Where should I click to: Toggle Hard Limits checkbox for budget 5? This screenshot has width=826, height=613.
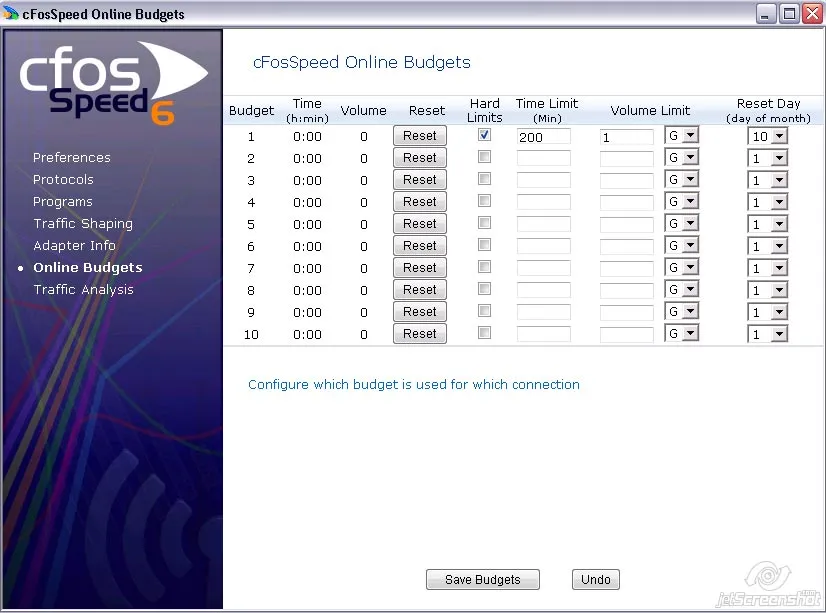coord(484,223)
